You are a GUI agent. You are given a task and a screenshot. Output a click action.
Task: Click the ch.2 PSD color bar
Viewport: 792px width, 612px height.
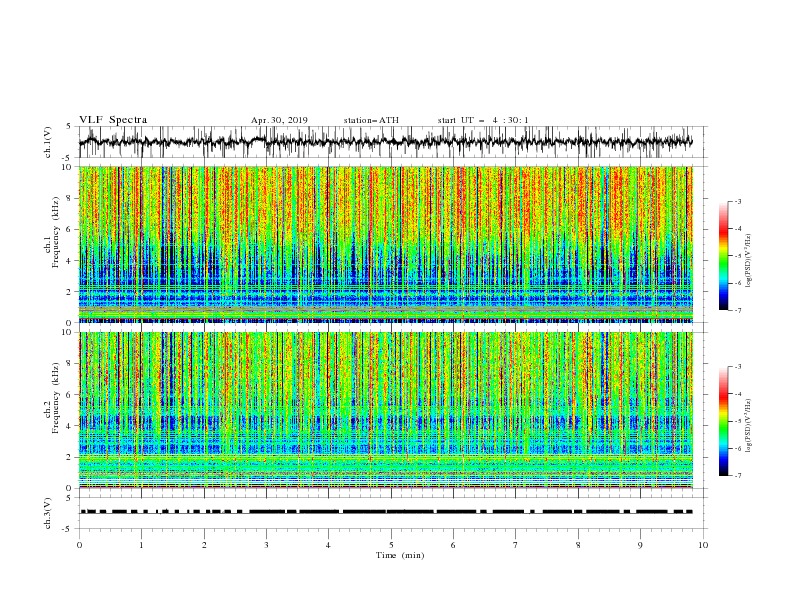pyautogui.click(x=723, y=421)
